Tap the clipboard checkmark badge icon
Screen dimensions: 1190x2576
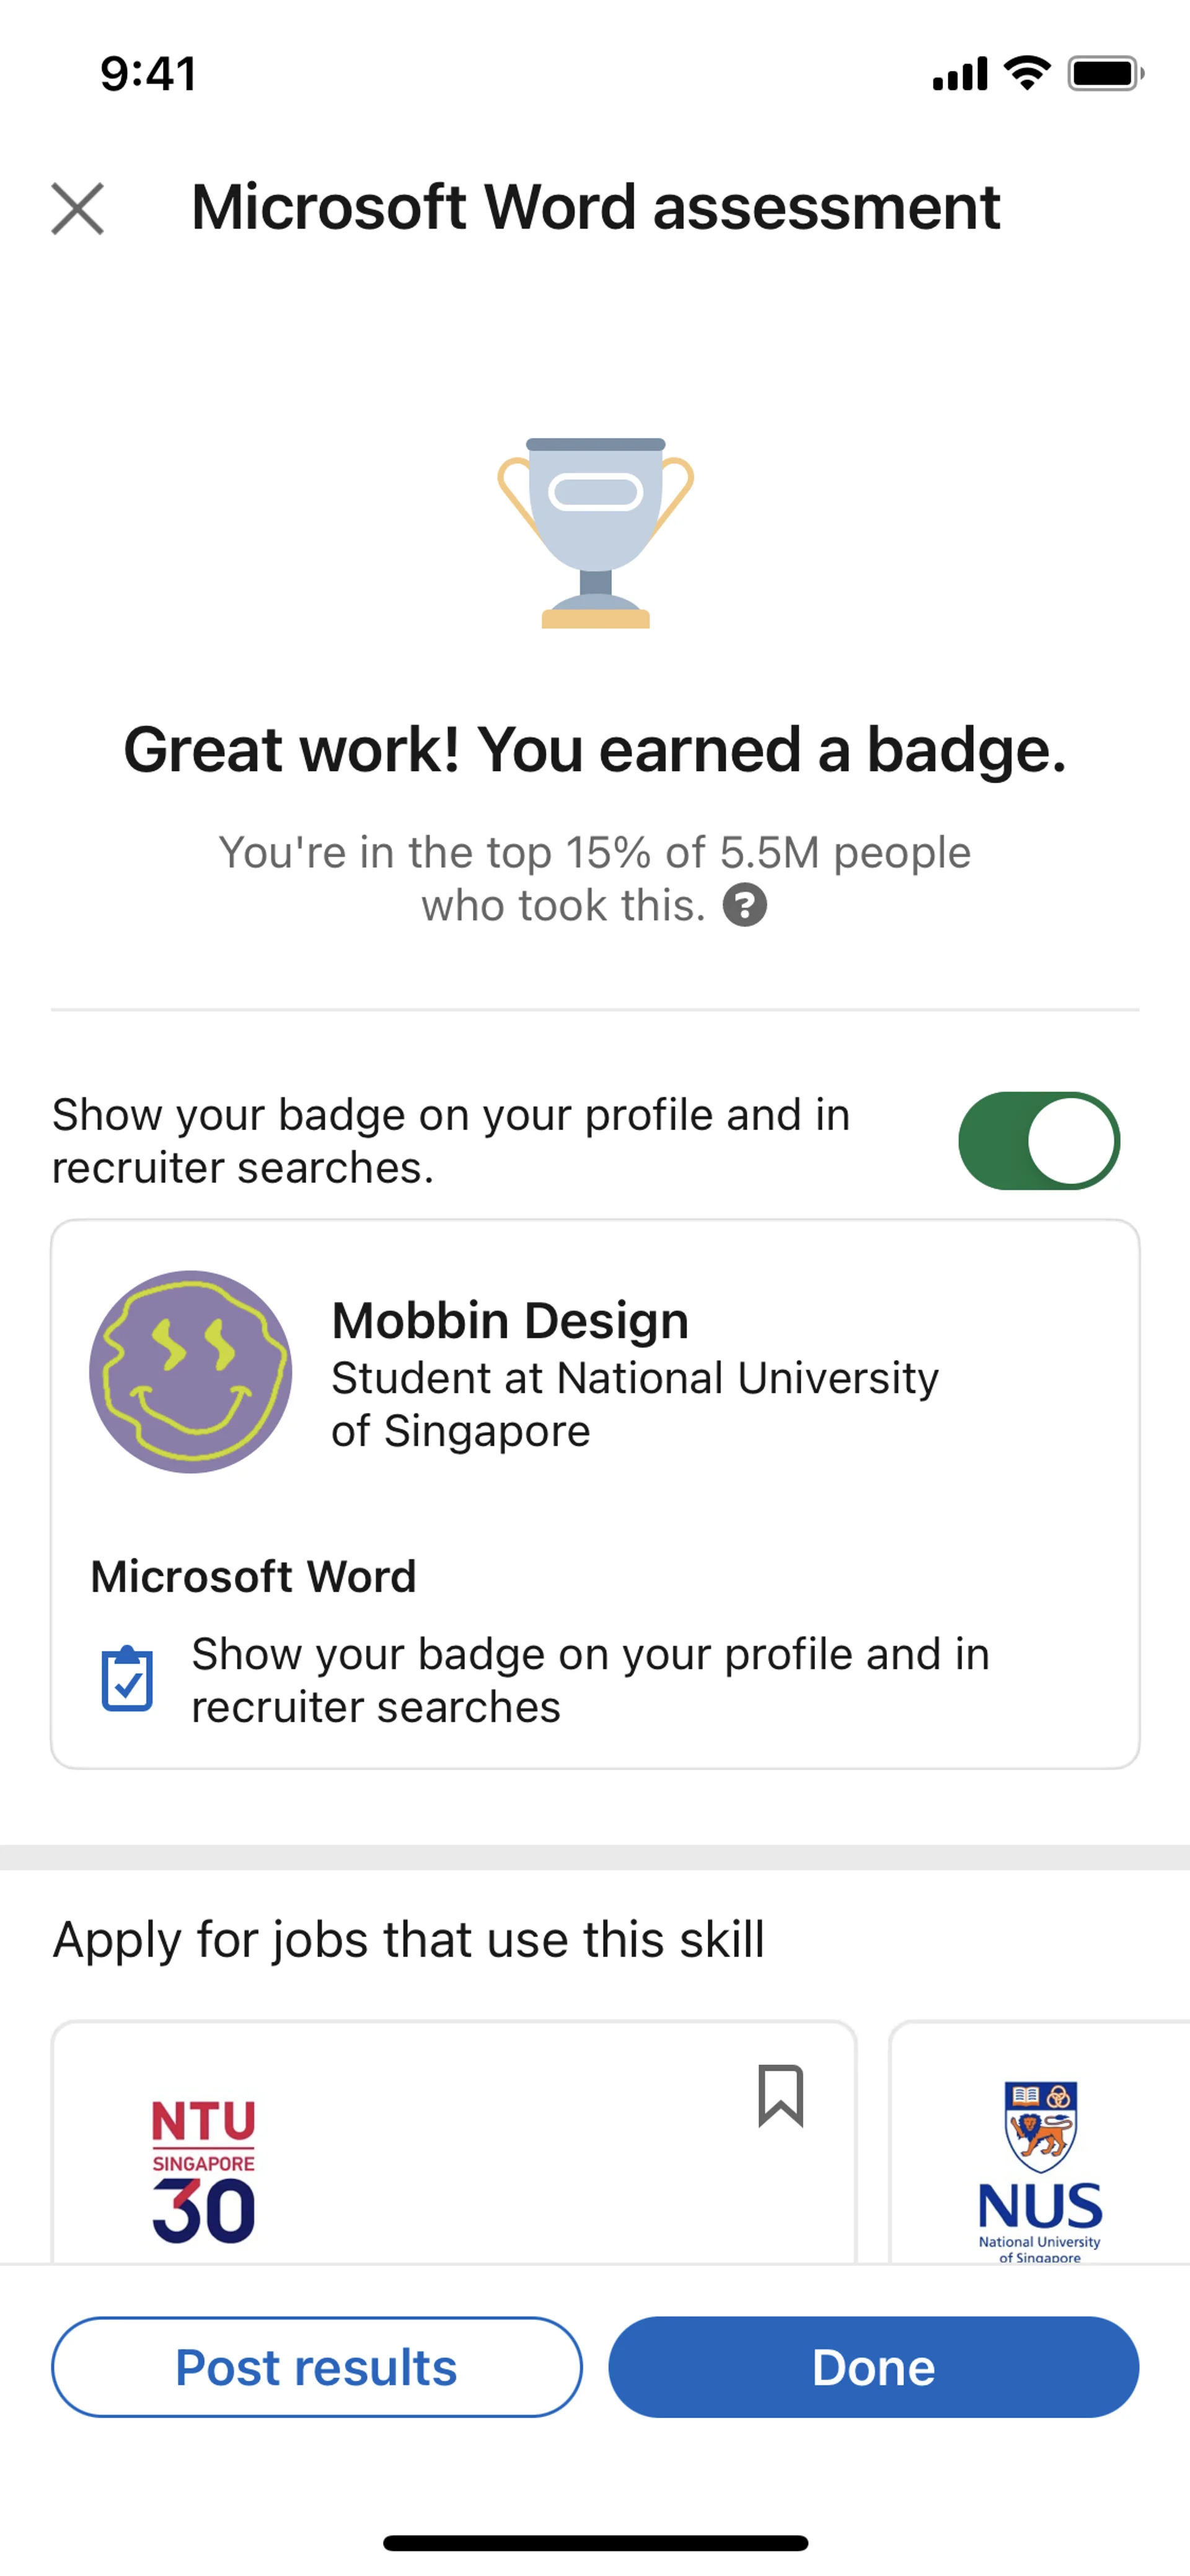(127, 1680)
